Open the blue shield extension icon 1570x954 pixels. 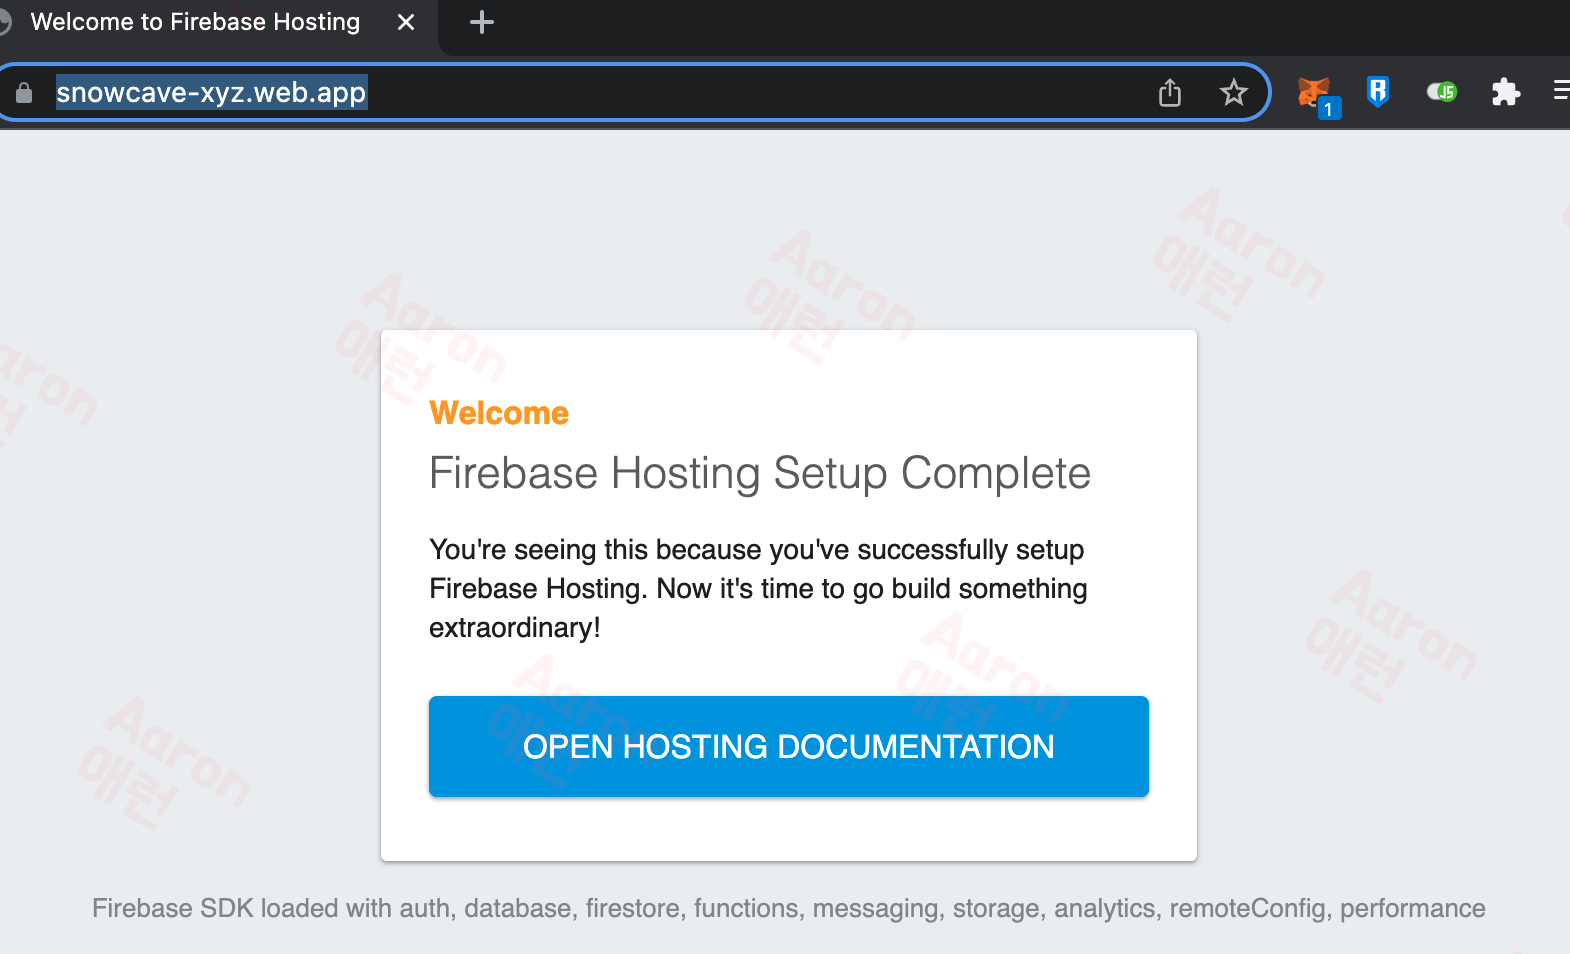click(x=1378, y=92)
